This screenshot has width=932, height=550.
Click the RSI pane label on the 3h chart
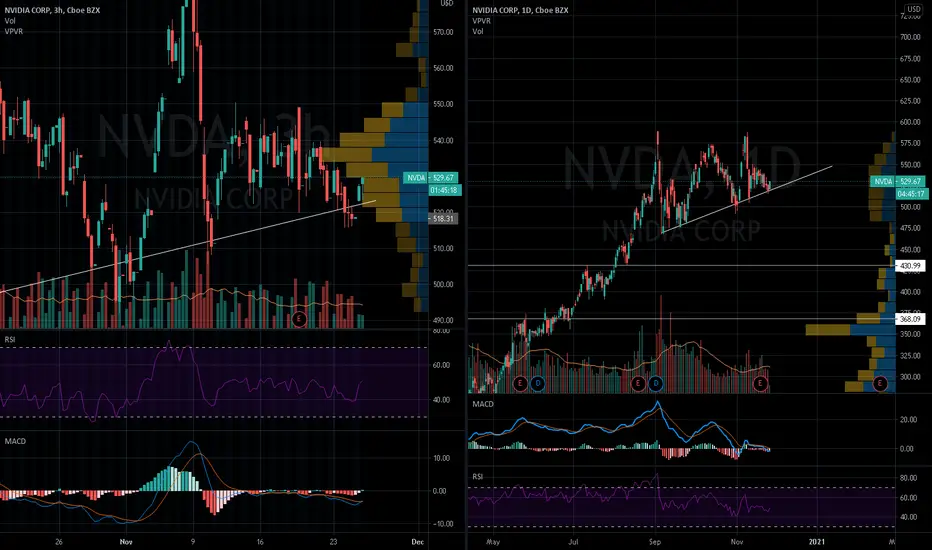pyautogui.click(x=10, y=340)
